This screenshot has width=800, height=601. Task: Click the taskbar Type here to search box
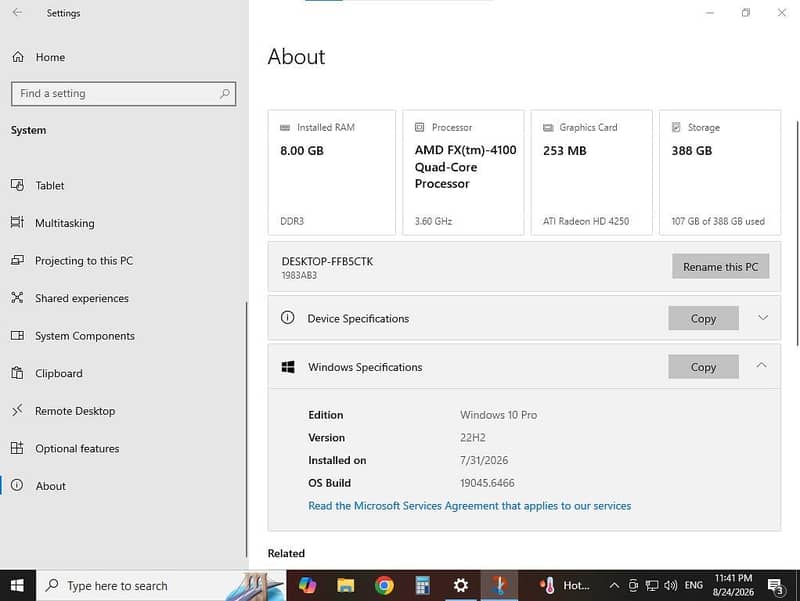[161, 586]
